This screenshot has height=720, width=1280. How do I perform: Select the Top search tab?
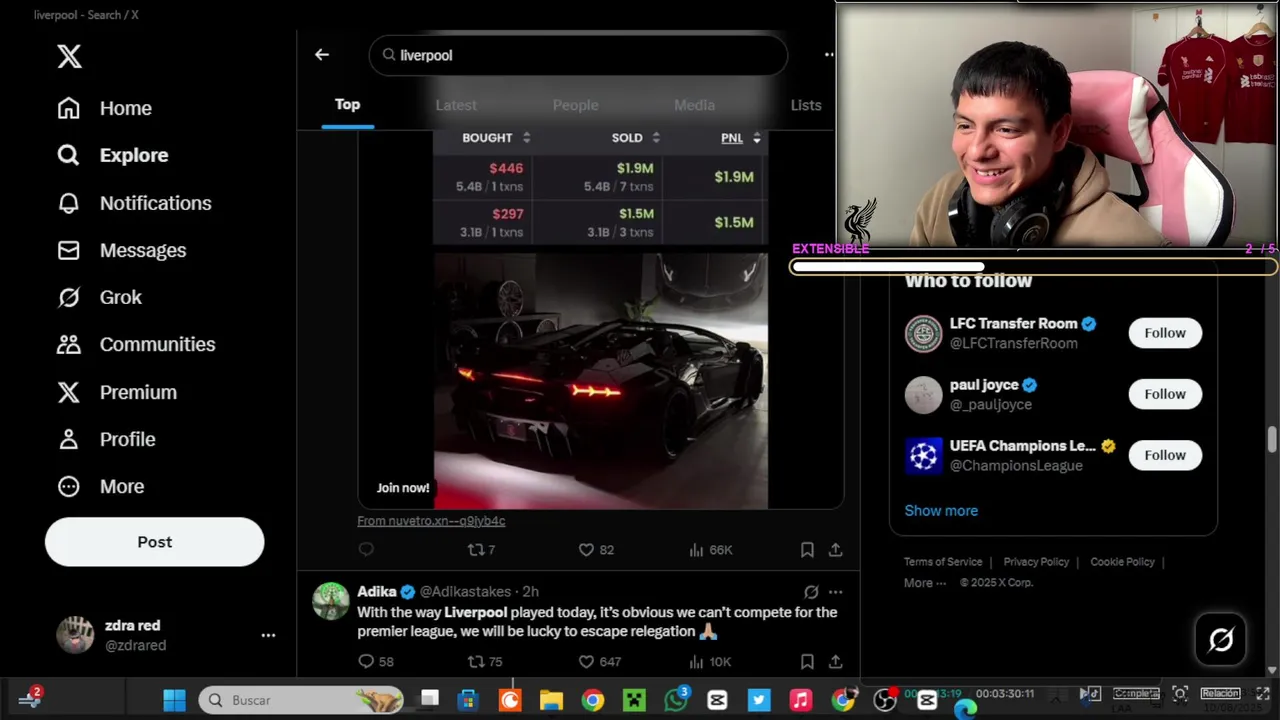click(x=347, y=104)
